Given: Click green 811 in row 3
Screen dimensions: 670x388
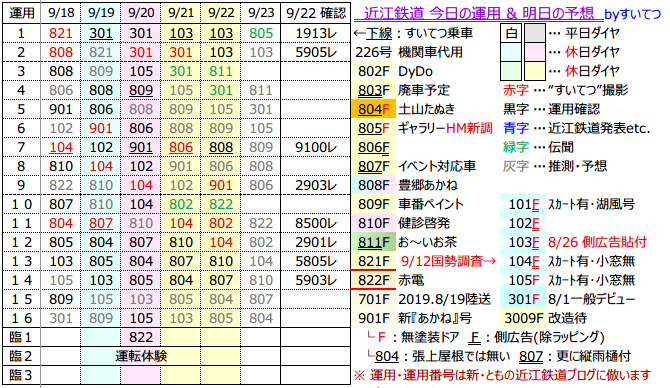Looking at the screenshot, I should click(221, 71).
